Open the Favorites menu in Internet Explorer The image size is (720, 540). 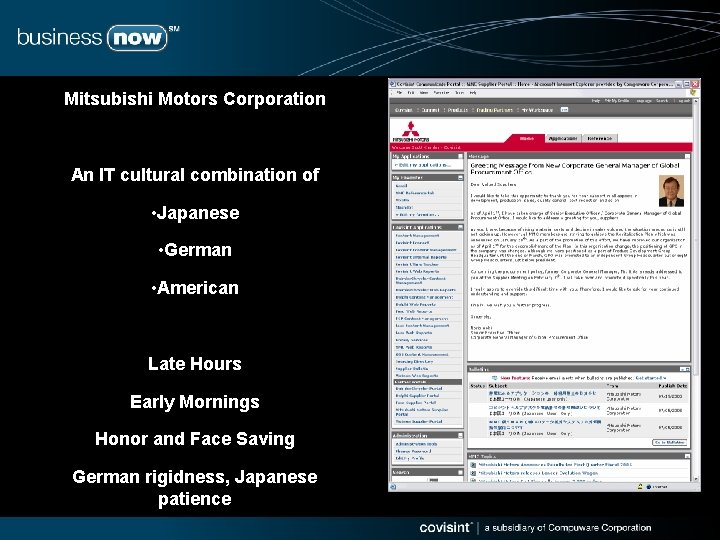coord(441,93)
